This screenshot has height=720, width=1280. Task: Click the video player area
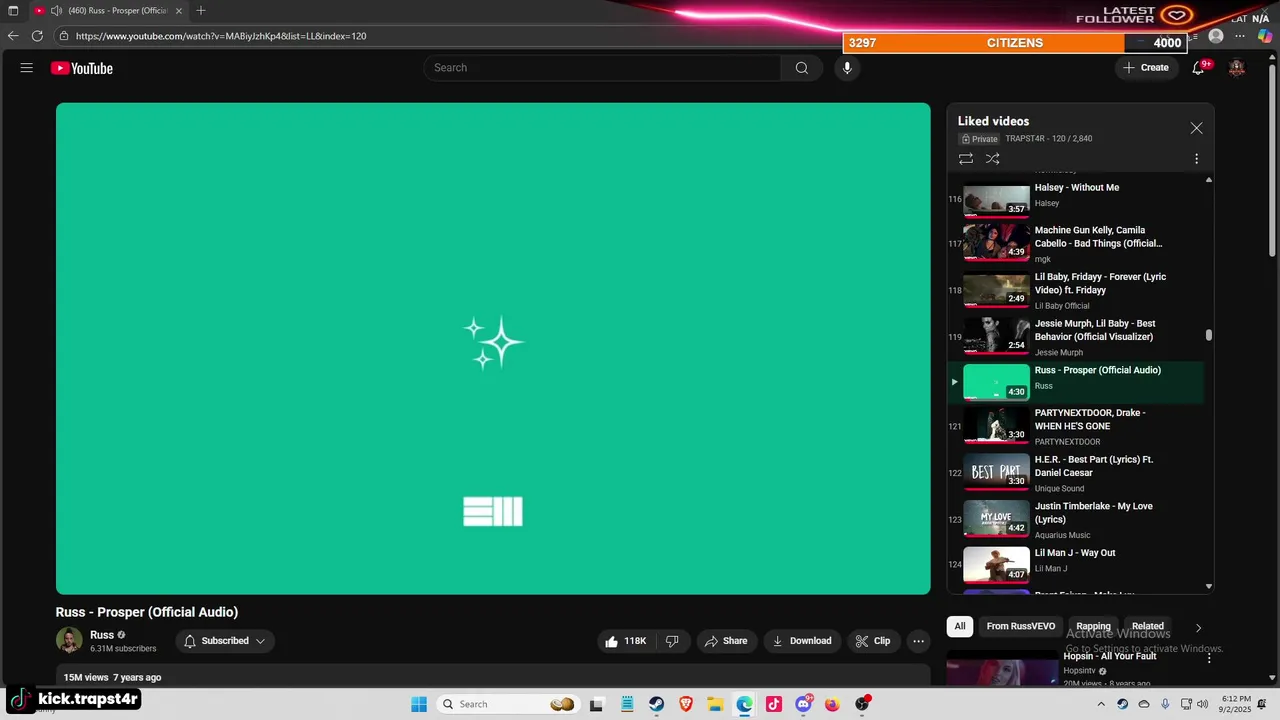[493, 349]
